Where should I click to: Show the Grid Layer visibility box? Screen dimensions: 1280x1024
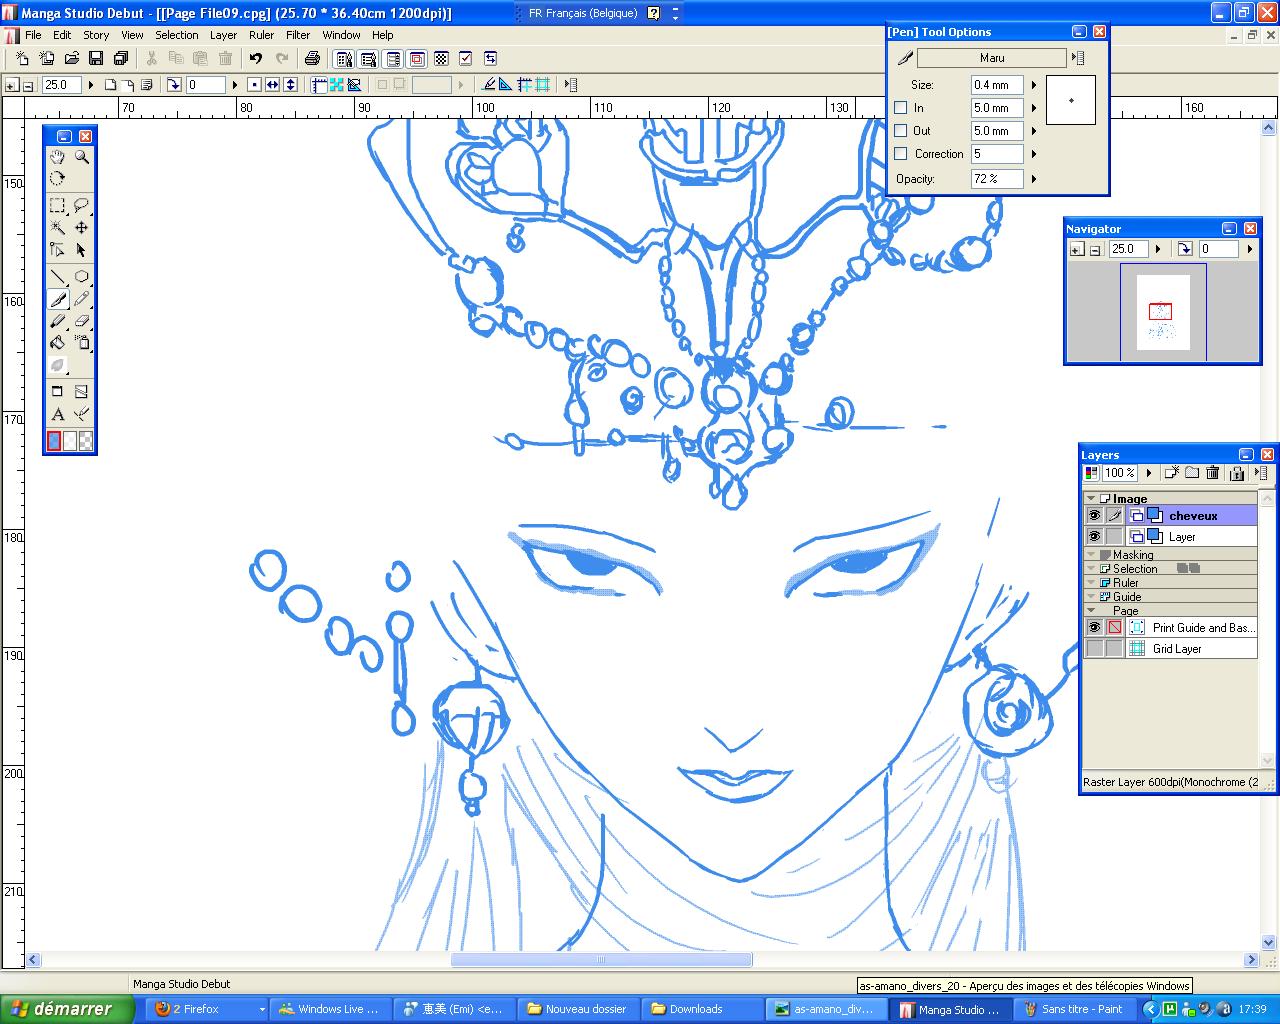1094,649
